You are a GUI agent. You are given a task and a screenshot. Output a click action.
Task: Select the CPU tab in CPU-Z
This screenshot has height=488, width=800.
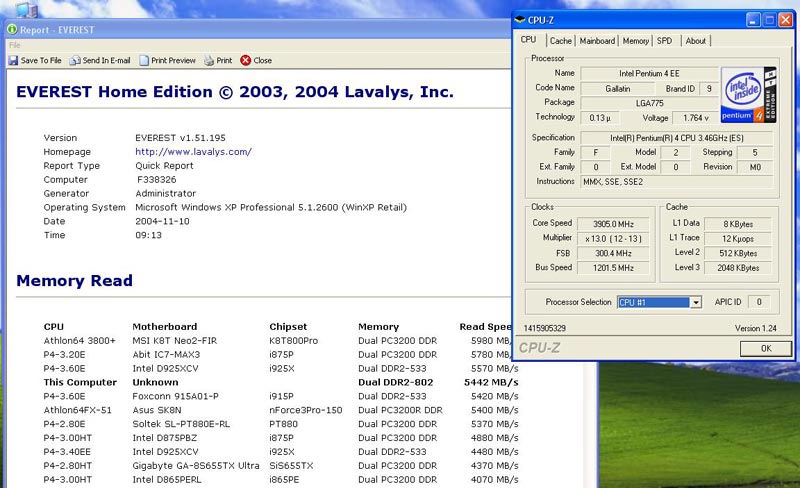coord(529,40)
